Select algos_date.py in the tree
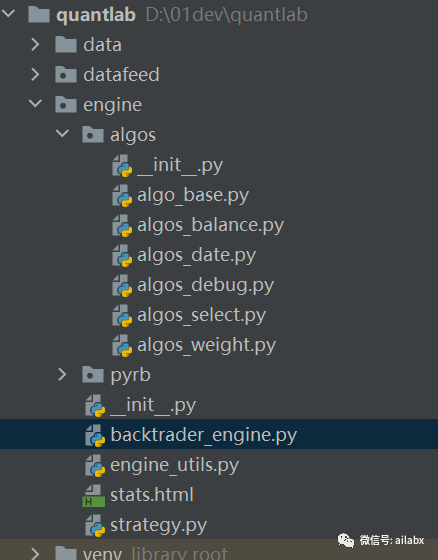The width and height of the screenshot is (438, 560). [196, 255]
